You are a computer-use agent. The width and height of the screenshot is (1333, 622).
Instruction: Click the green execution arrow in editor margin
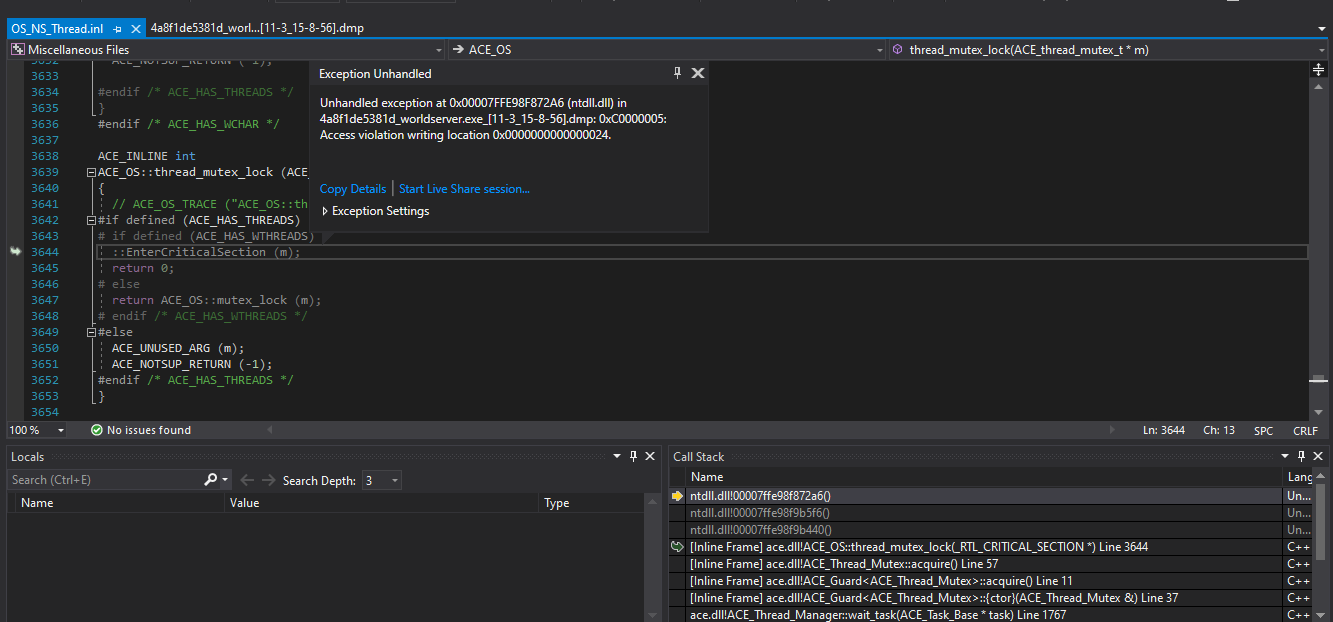click(x=15, y=252)
